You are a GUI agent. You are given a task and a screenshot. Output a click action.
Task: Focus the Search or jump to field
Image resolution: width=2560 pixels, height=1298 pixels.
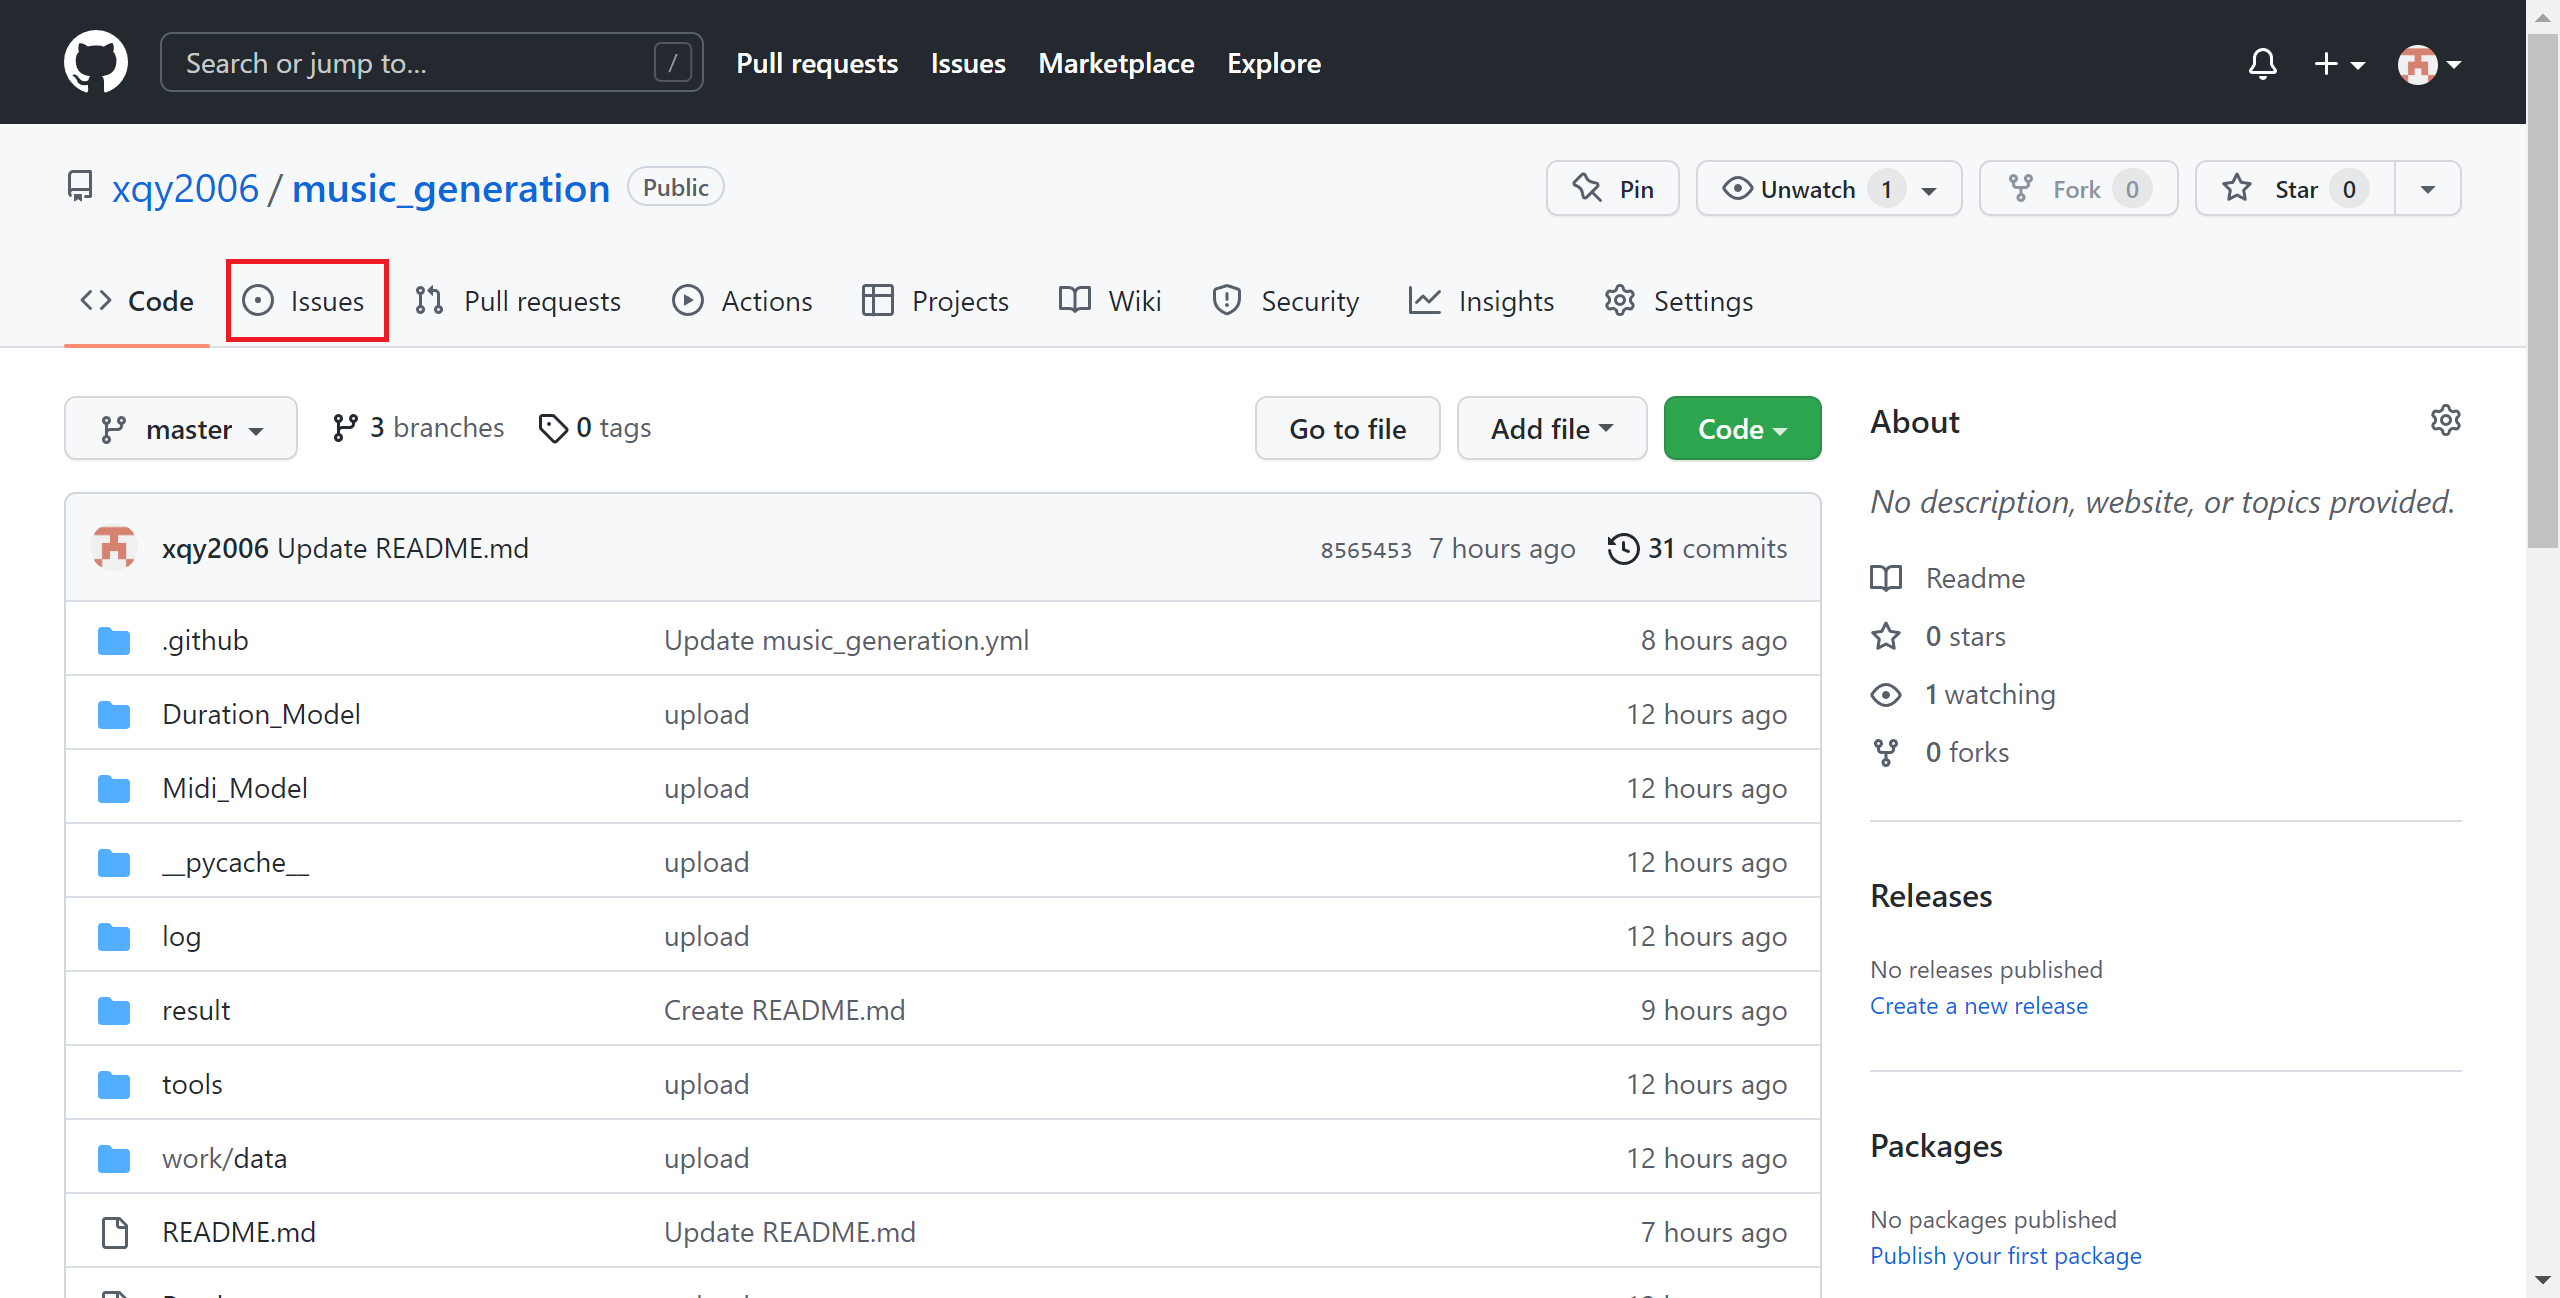coord(418,63)
